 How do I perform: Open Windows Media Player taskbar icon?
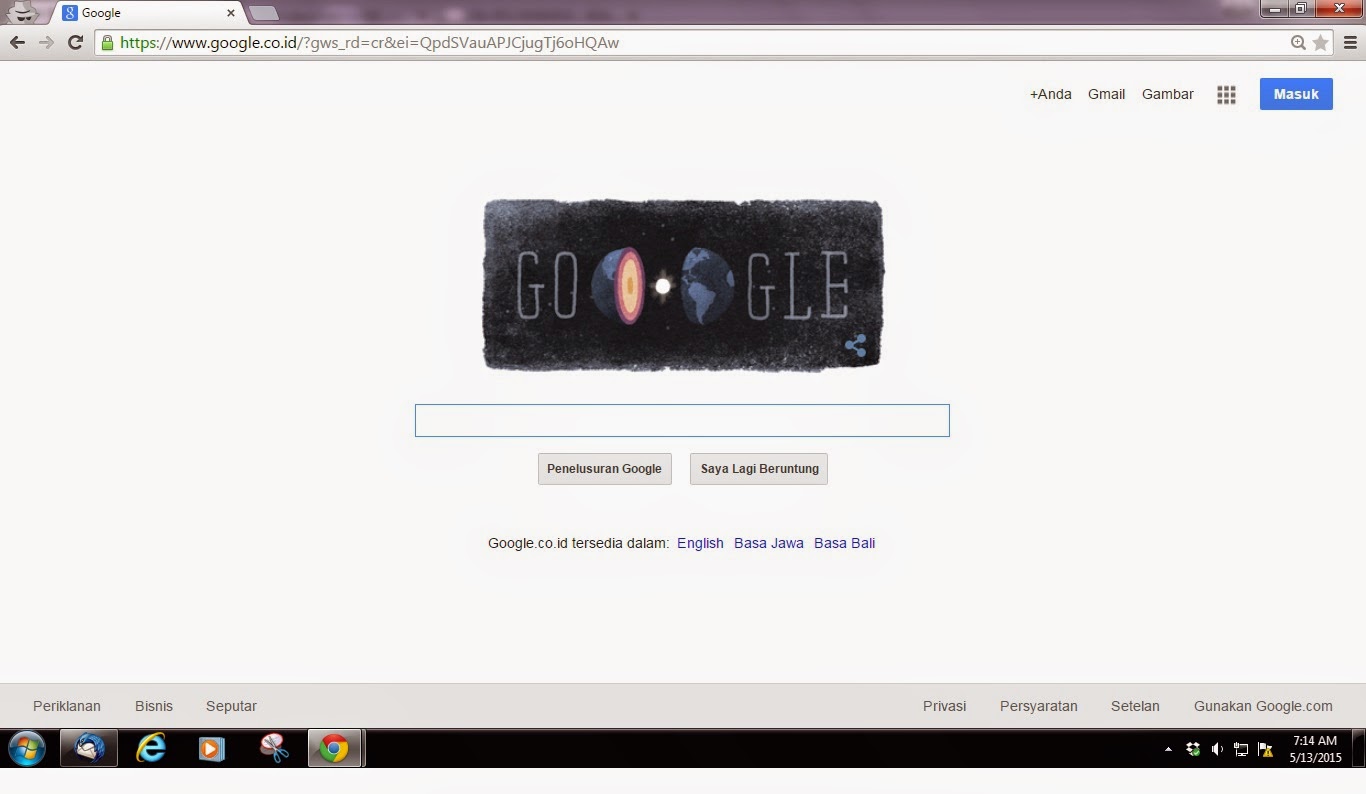212,748
